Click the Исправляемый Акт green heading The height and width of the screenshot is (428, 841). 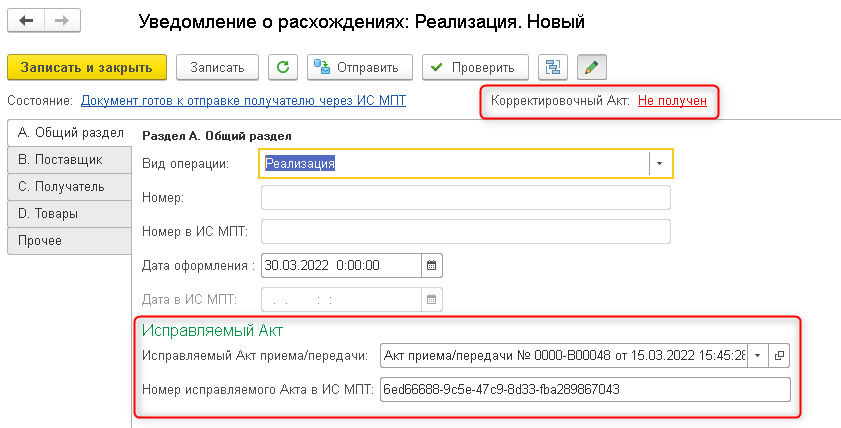click(x=212, y=330)
